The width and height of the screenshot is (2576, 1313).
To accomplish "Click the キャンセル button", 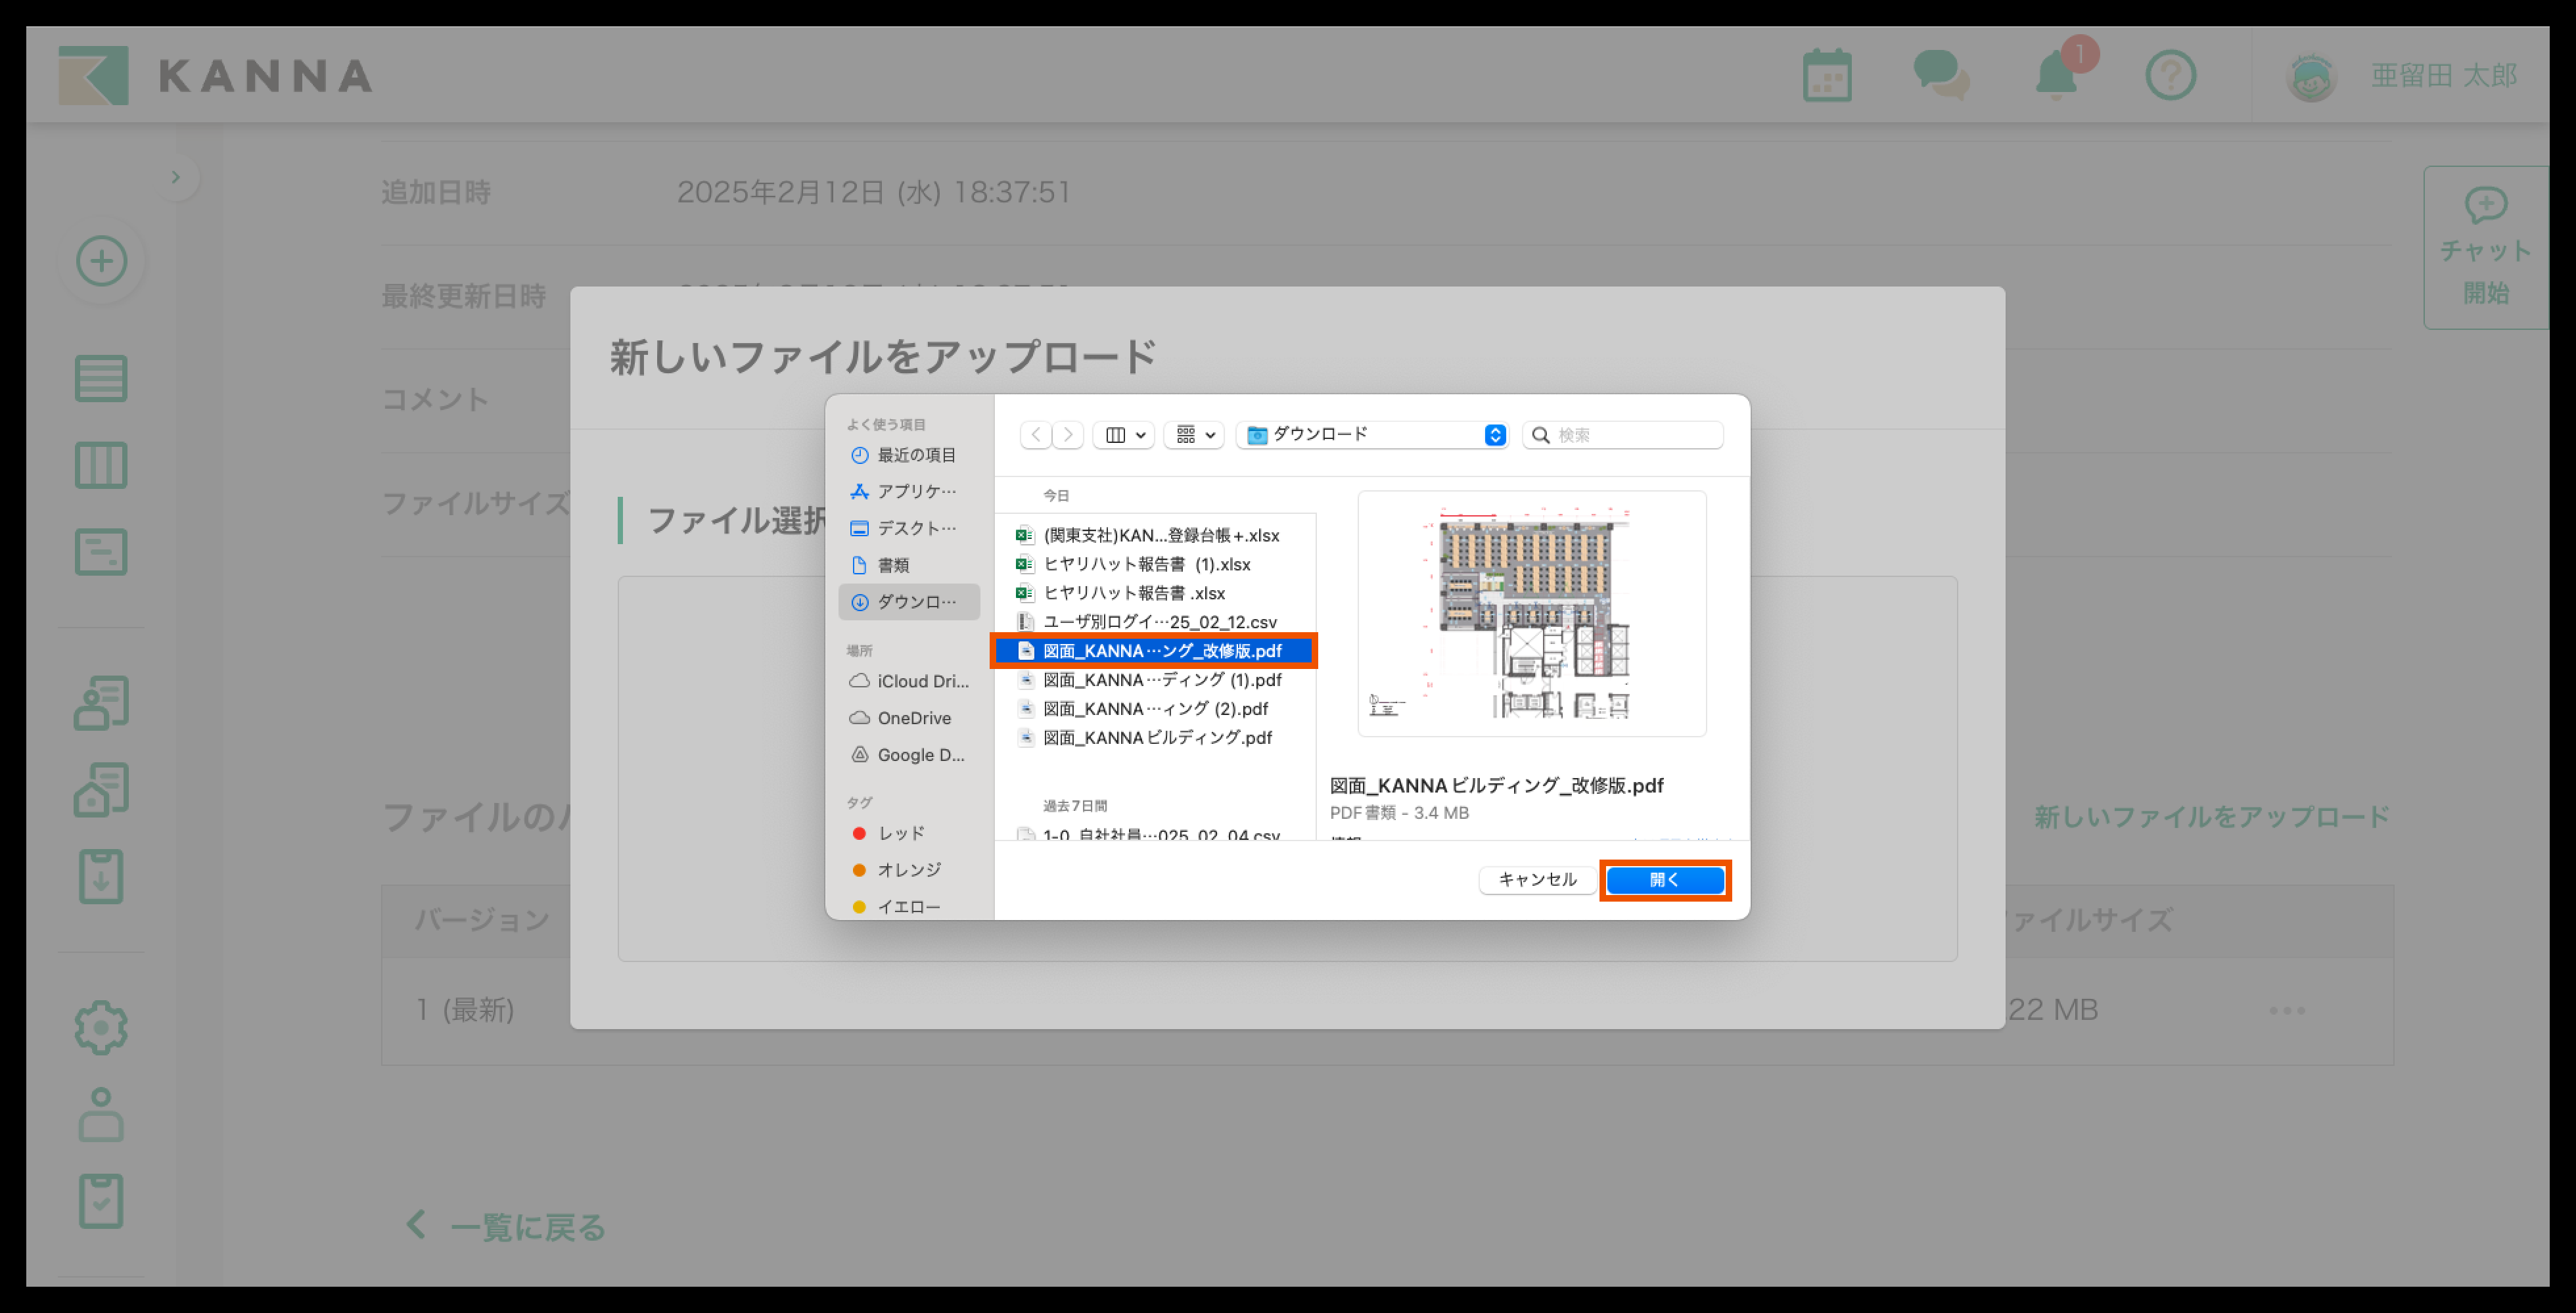I will click(1537, 880).
